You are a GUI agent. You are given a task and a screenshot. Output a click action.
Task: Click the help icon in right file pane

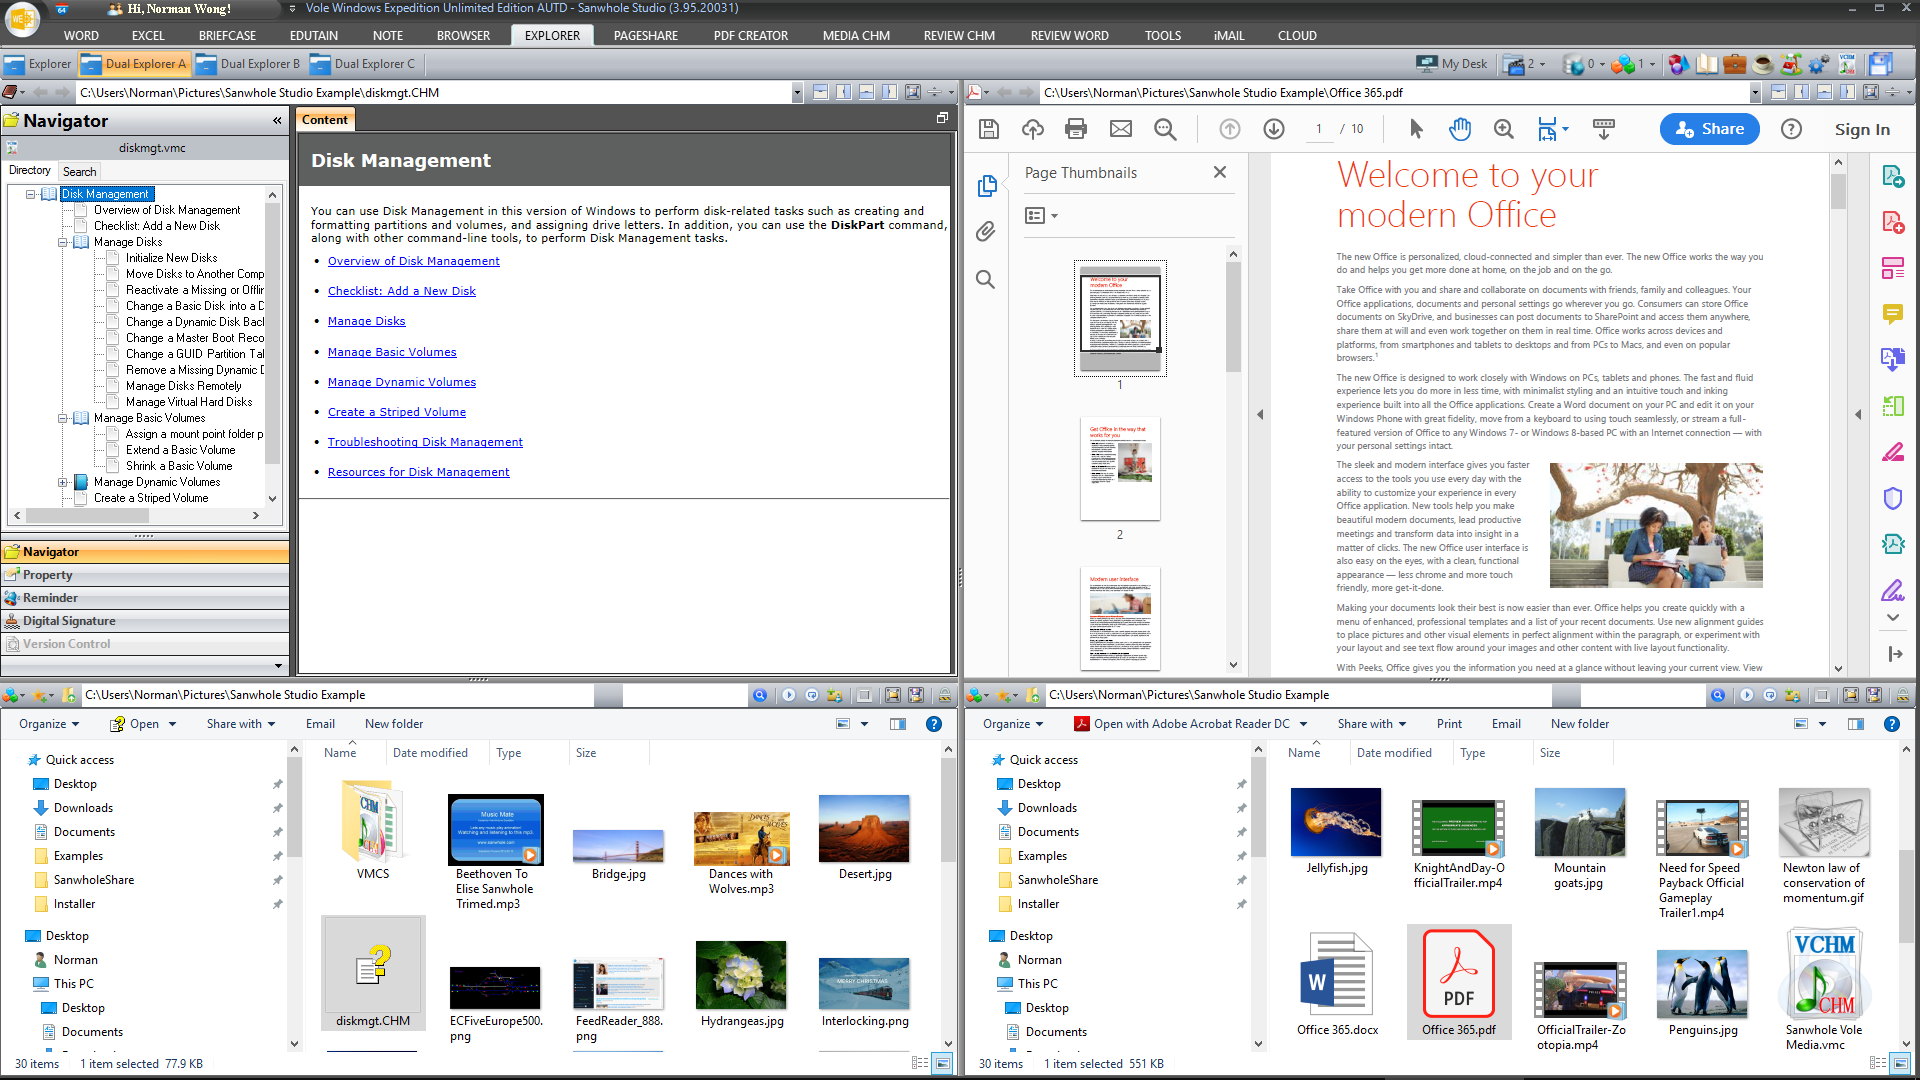pos(1892,724)
